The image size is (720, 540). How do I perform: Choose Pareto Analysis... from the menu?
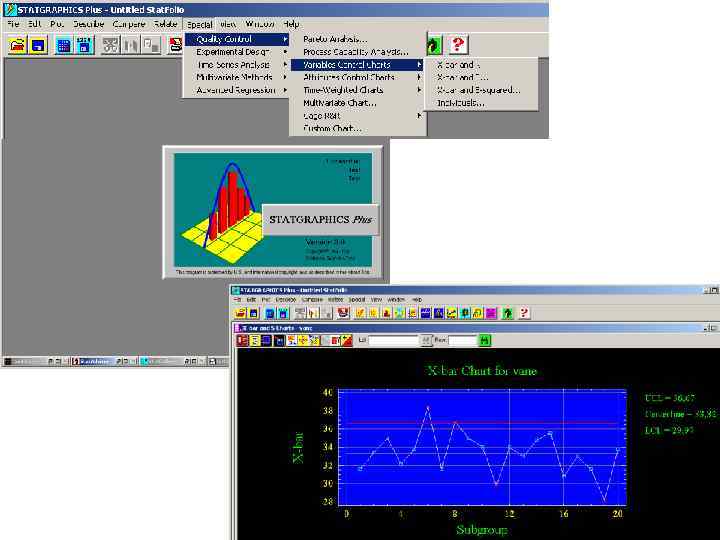(357, 39)
